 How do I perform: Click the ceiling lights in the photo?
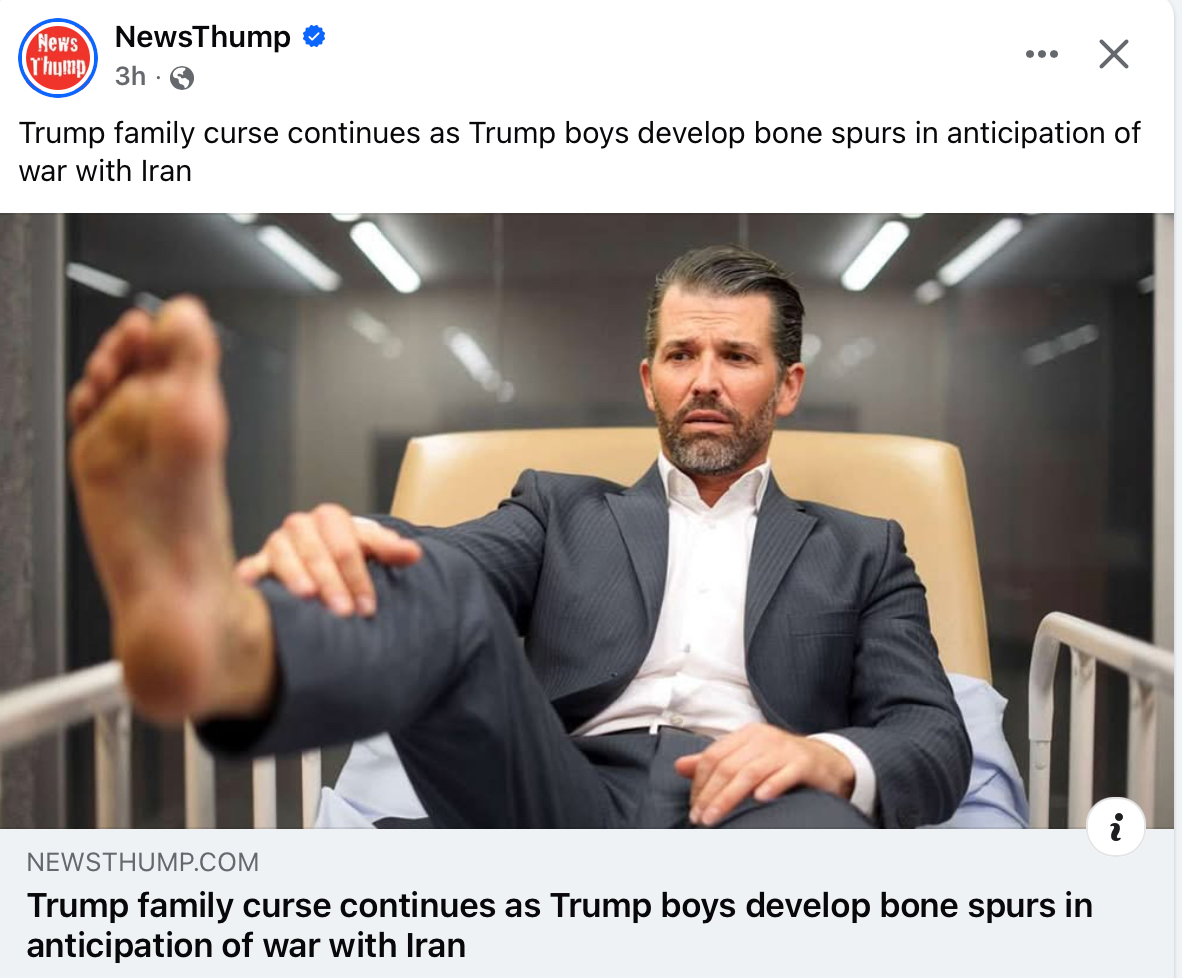click(x=385, y=255)
